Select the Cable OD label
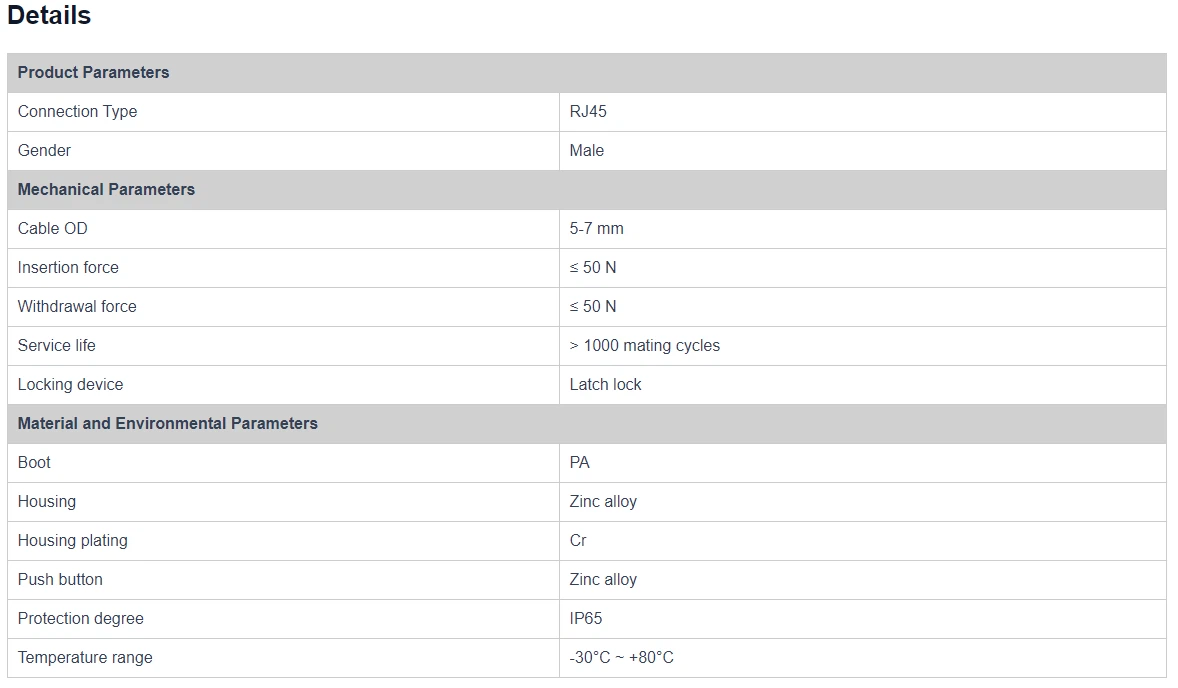 [53, 228]
